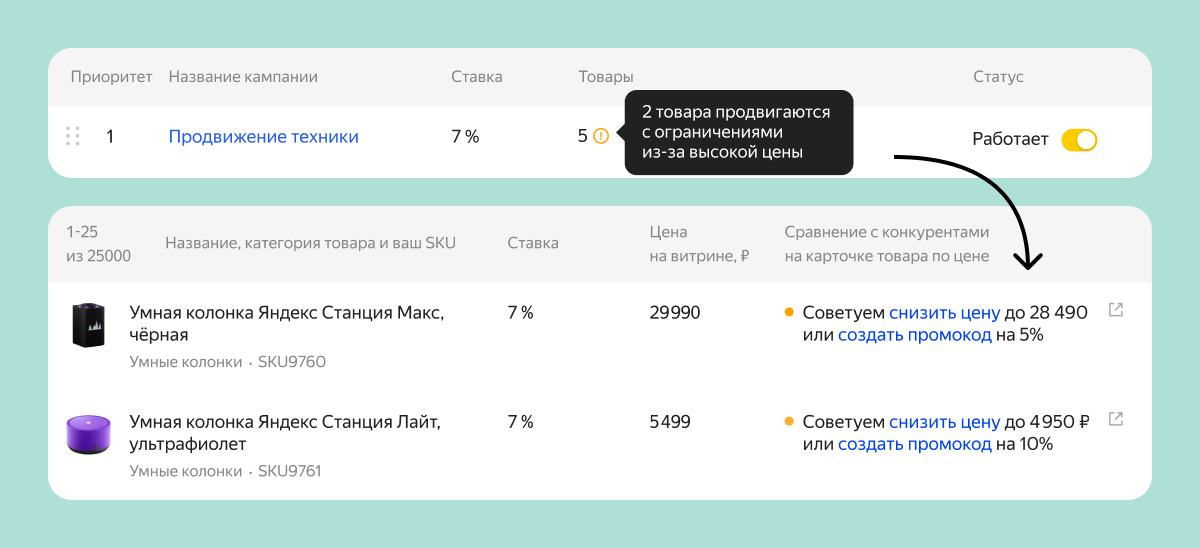Open the Продвижение техники campaign link
Viewport: 1200px width, 548px height.
[x=263, y=137]
